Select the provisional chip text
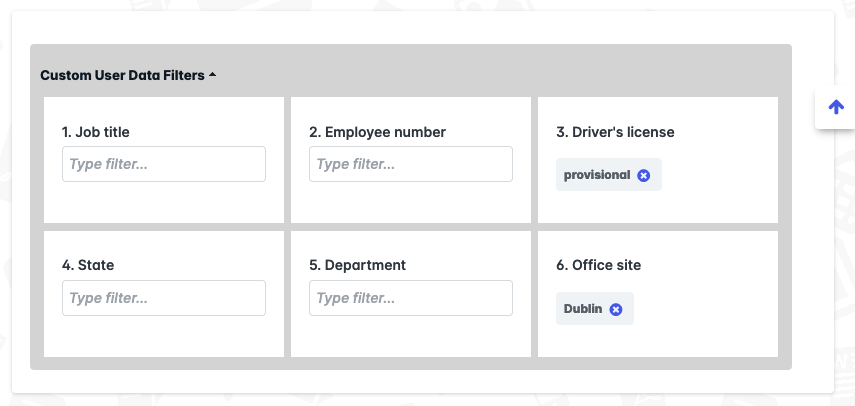855x406 pixels. [x=597, y=175]
